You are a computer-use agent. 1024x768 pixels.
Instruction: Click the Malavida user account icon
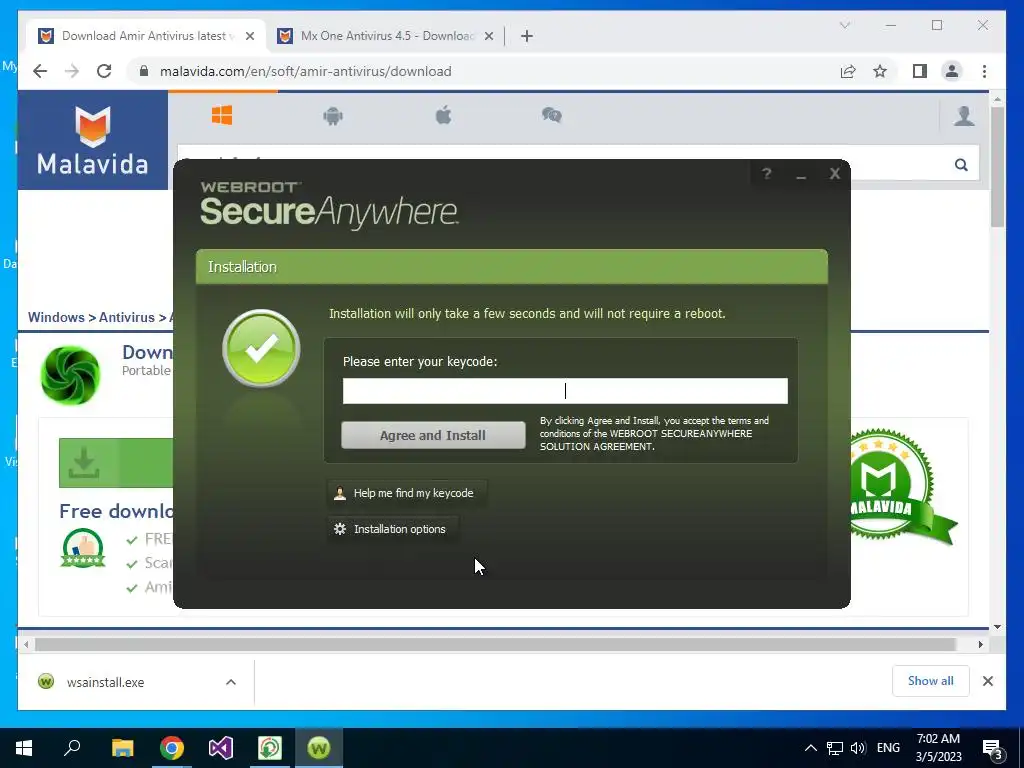point(964,116)
